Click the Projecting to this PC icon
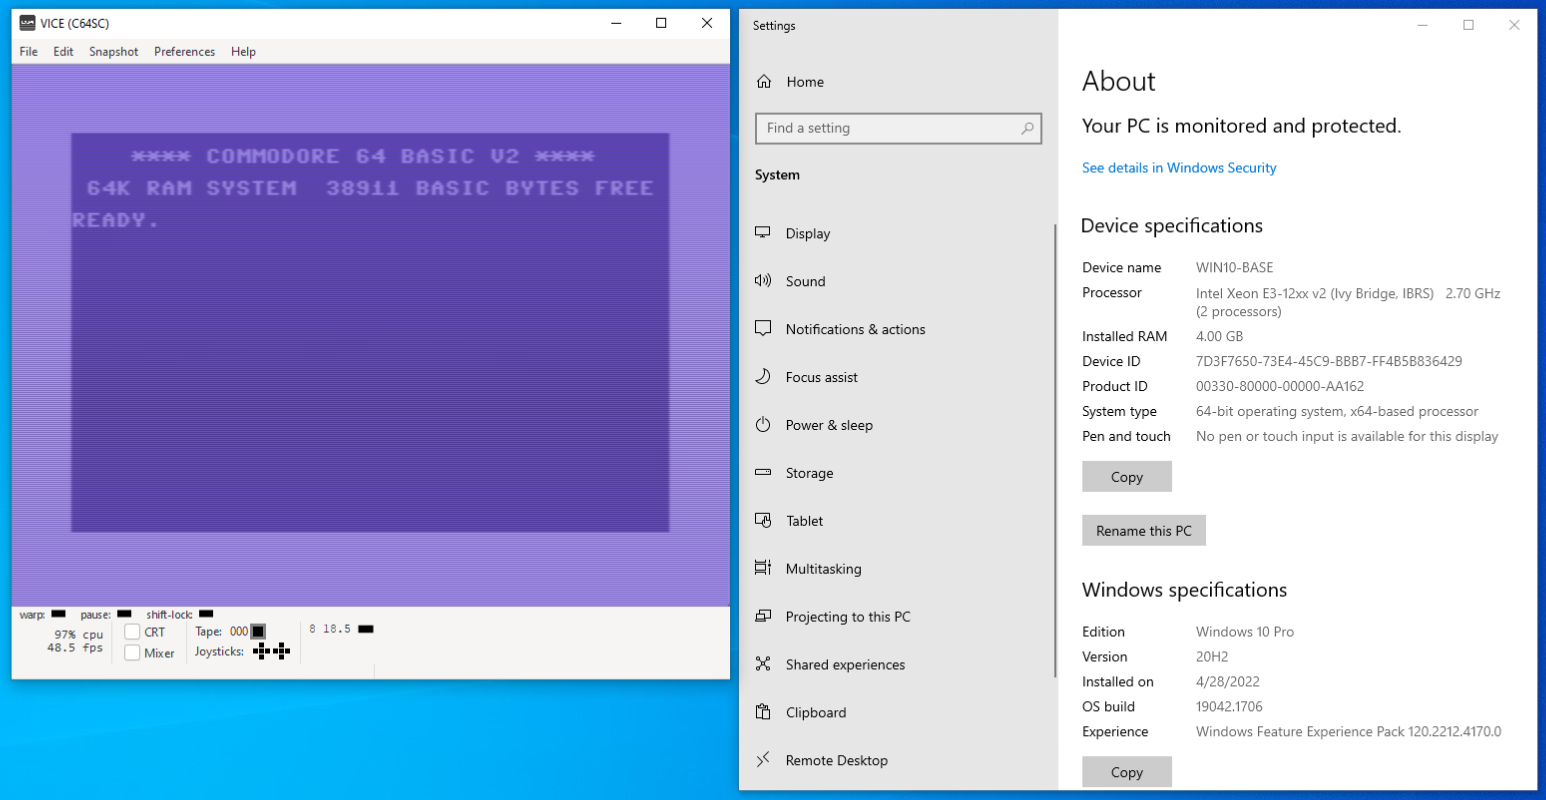The image size is (1546, 800). coord(763,616)
